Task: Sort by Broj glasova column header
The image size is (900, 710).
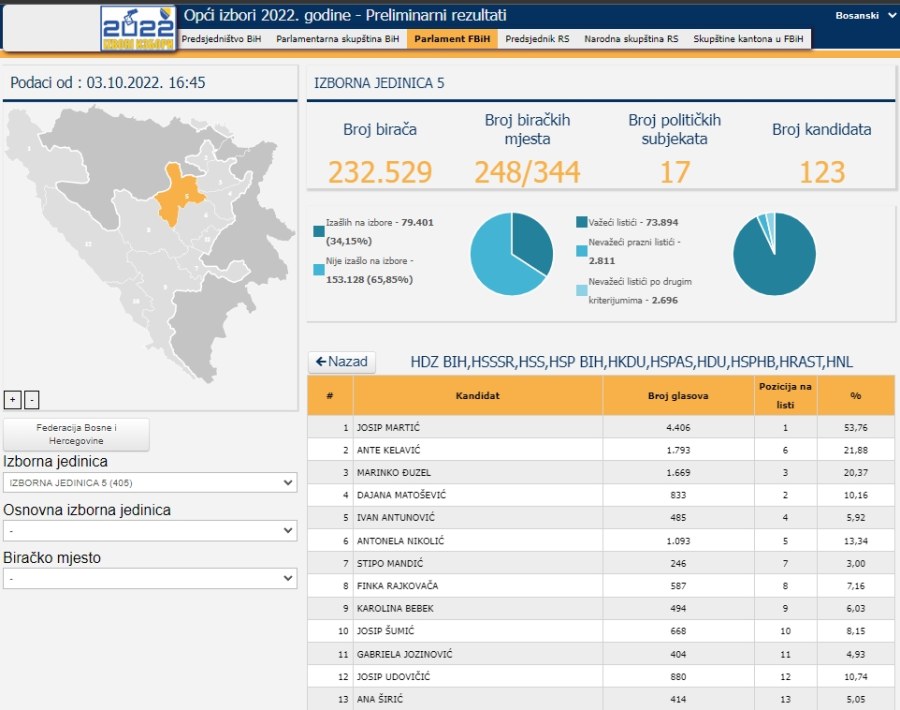Action: coord(678,395)
